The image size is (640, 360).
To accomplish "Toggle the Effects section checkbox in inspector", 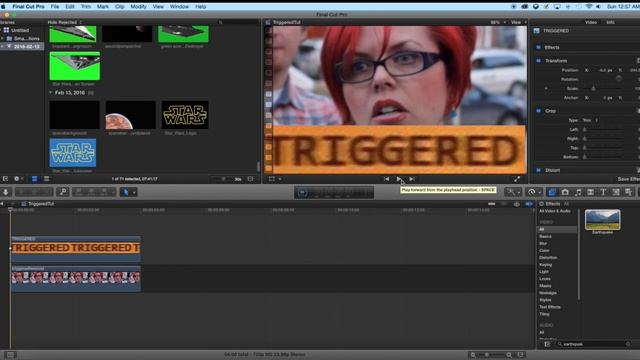I will point(538,47).
